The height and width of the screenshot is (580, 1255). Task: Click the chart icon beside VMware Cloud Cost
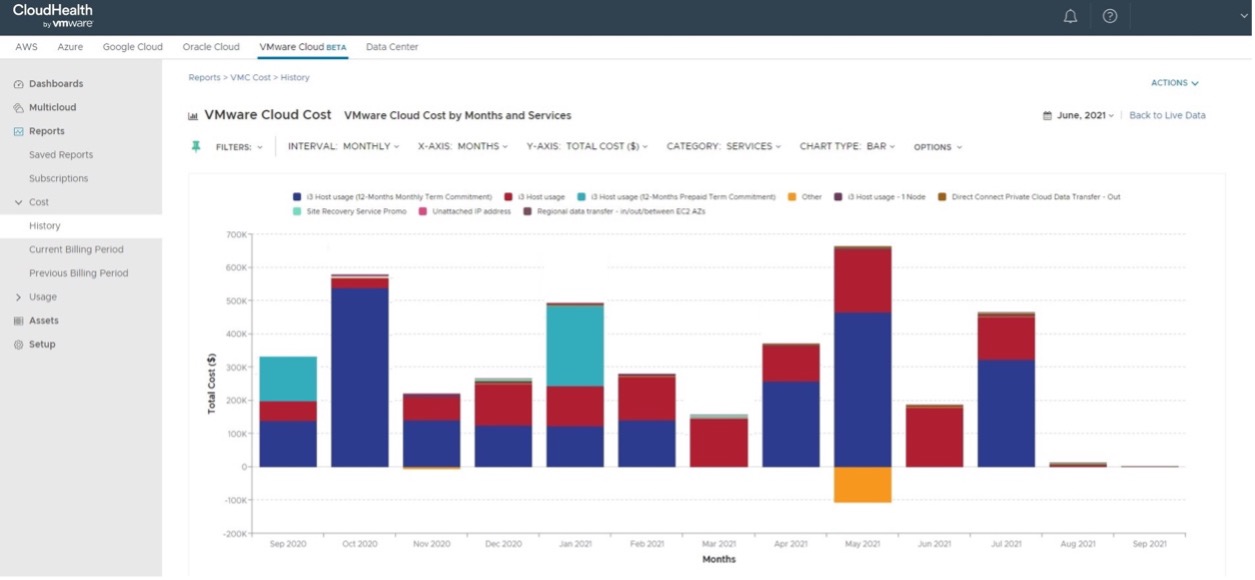point(191,114)
